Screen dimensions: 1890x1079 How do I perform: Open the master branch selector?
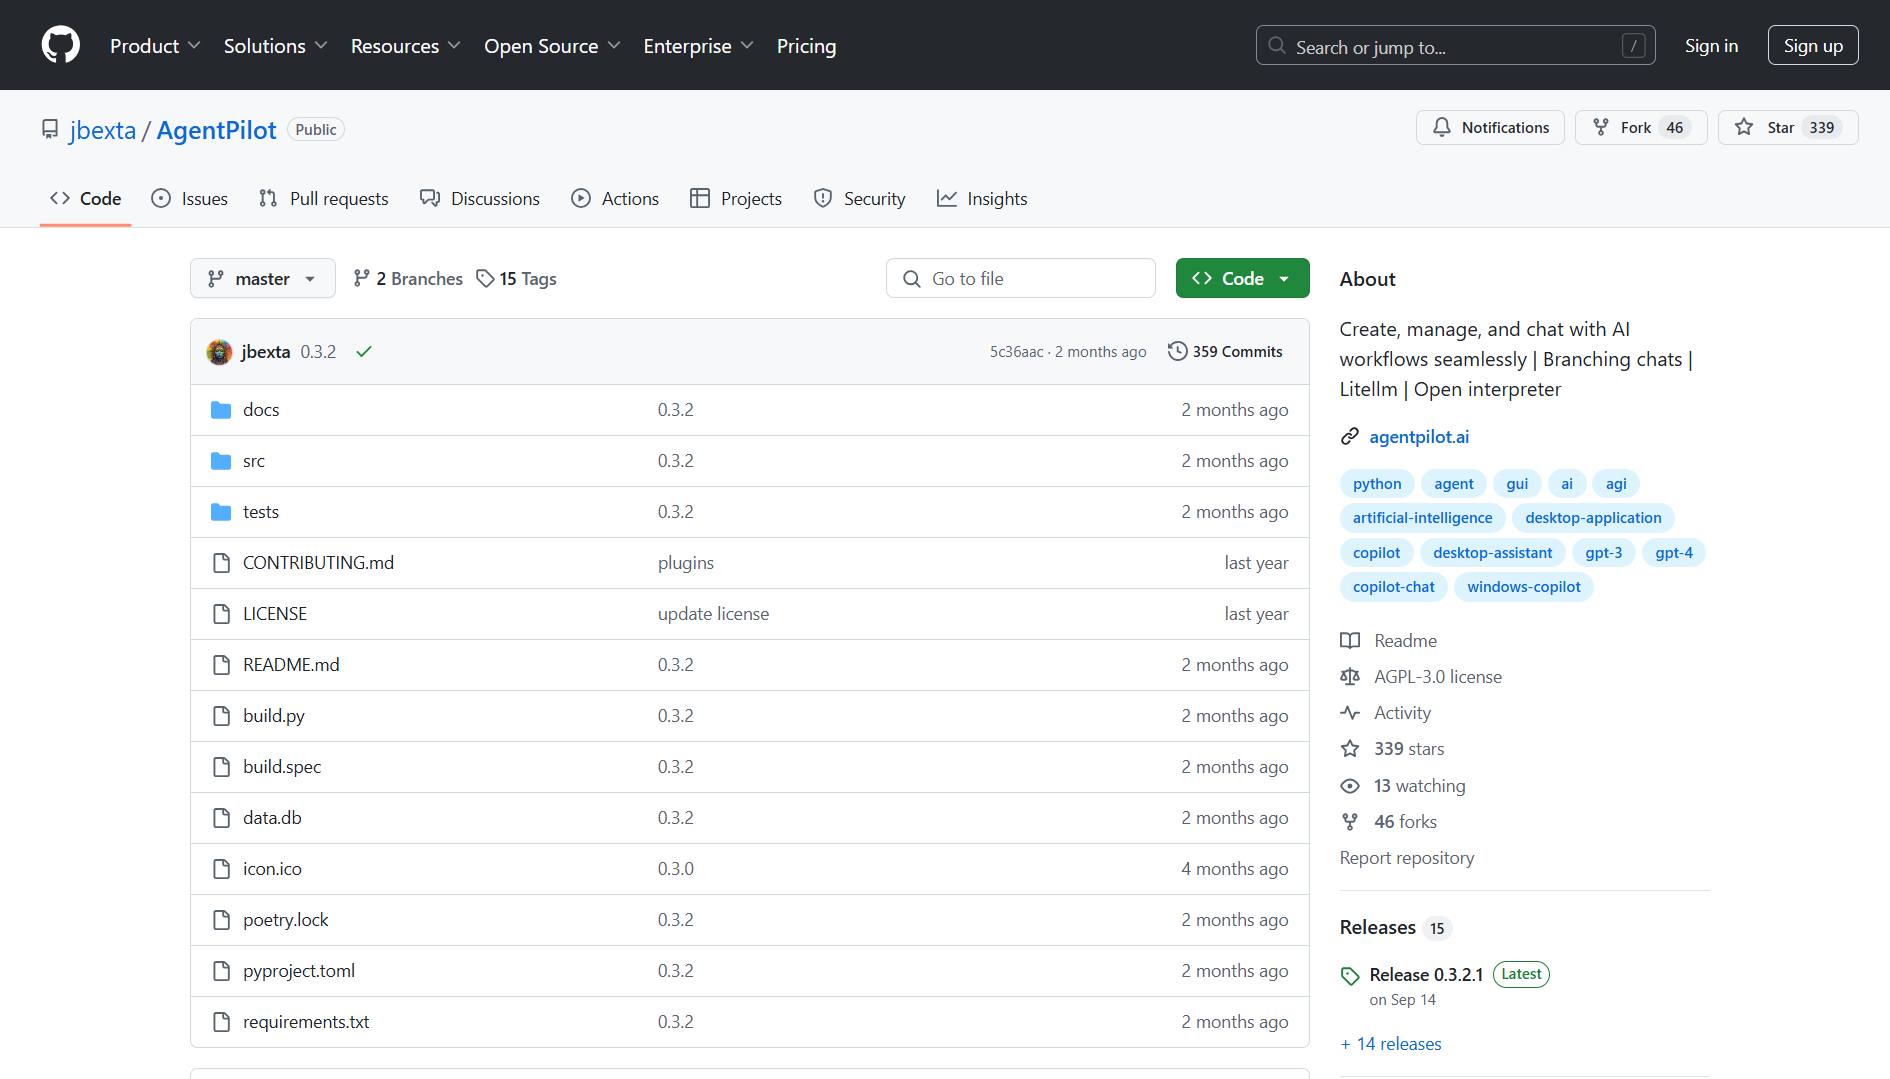click(x=262, y=279)
